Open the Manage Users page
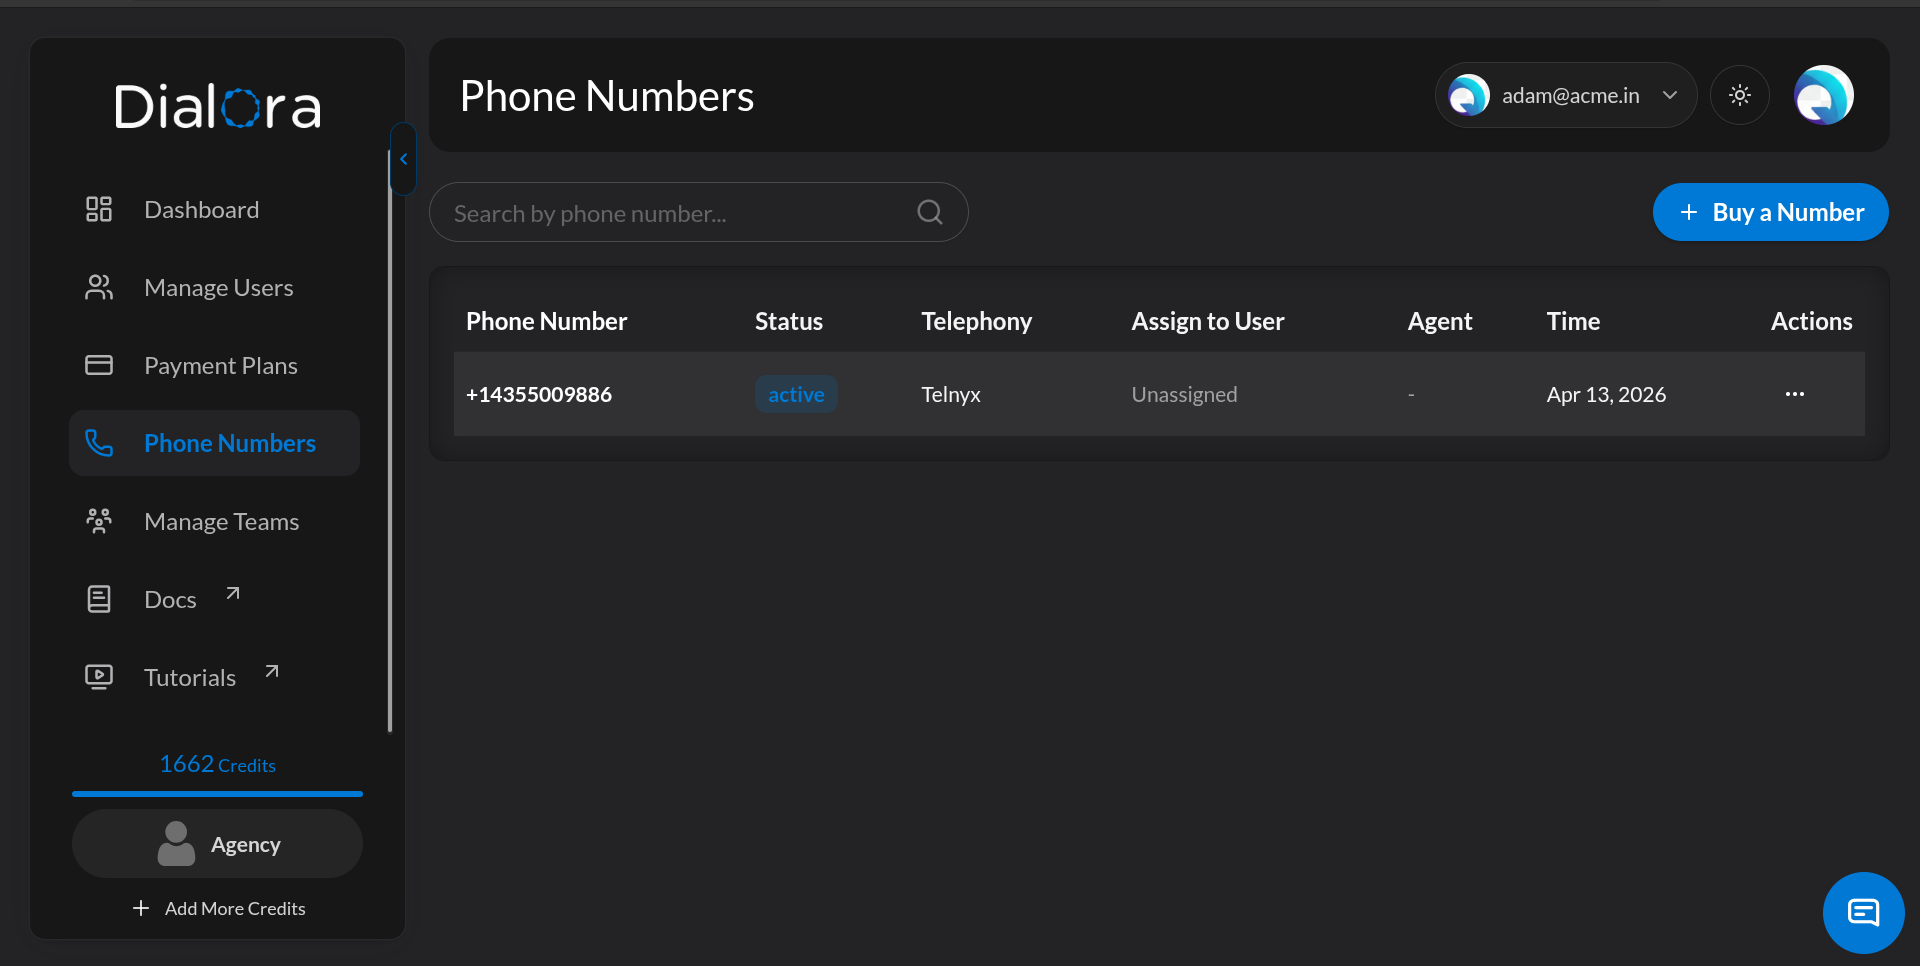1920x966 pixels. 218,288
